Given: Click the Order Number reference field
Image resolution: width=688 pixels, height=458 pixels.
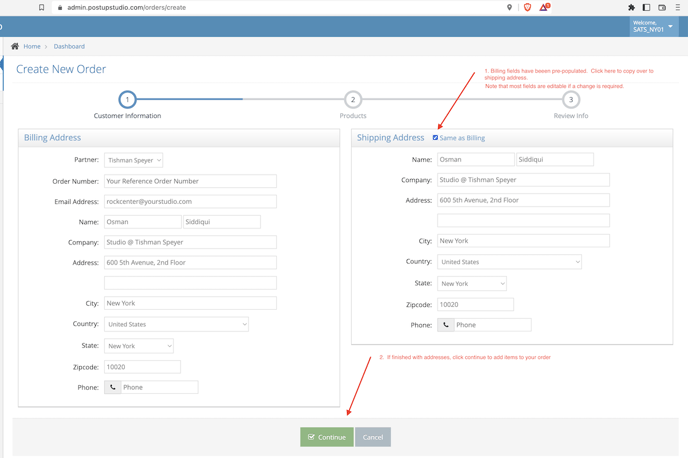Looking at the screenshot, I should coord(190,181).
